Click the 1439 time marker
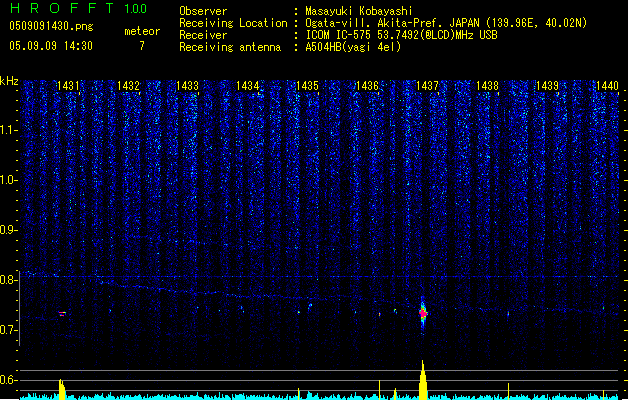 point(547,86)
